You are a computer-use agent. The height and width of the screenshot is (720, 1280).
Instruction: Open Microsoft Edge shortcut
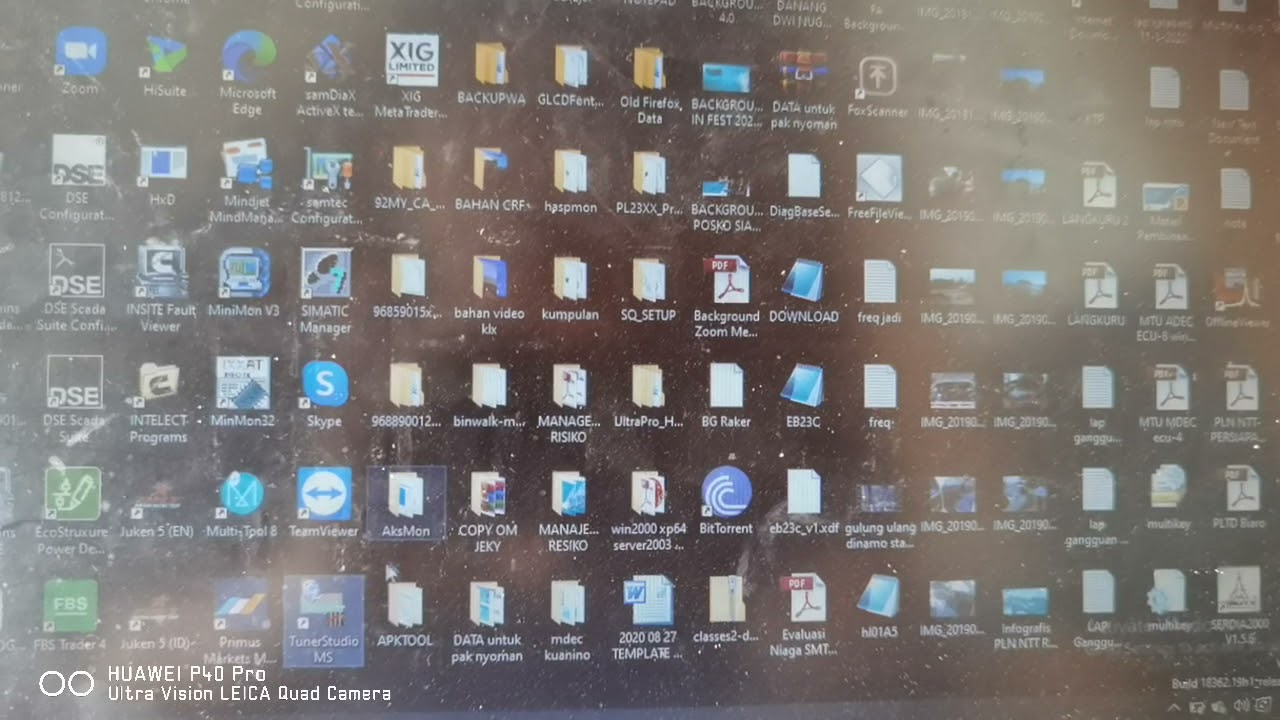(248, 73)
